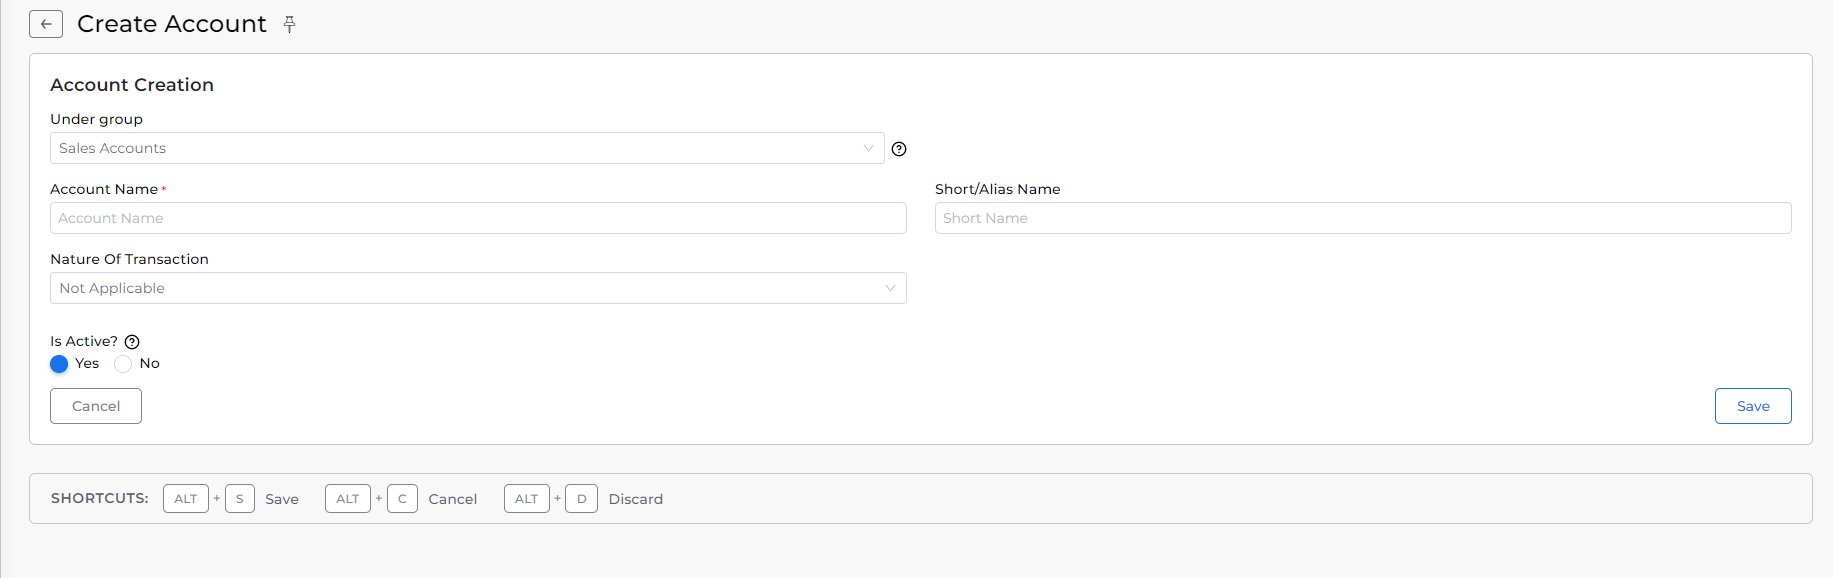Show the Is Active help tooltip icon

pyautogui.click(x=132, y=342)
